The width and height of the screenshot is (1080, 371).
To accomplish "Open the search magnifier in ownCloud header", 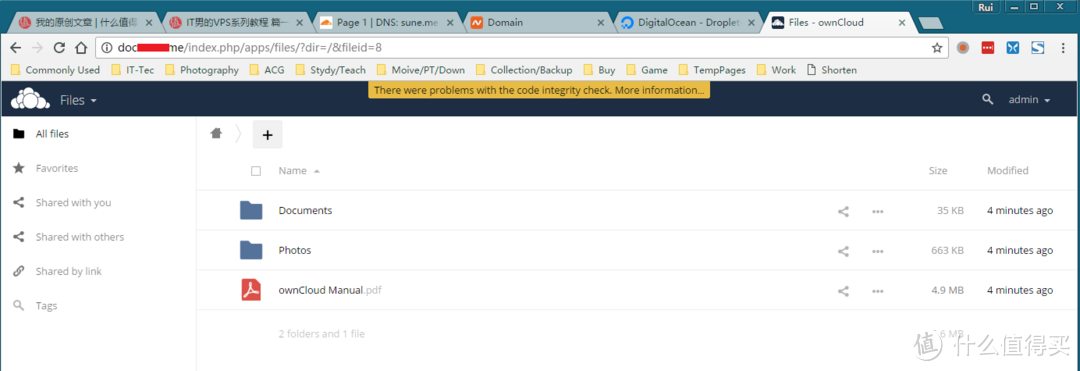I will pos(988,100).
